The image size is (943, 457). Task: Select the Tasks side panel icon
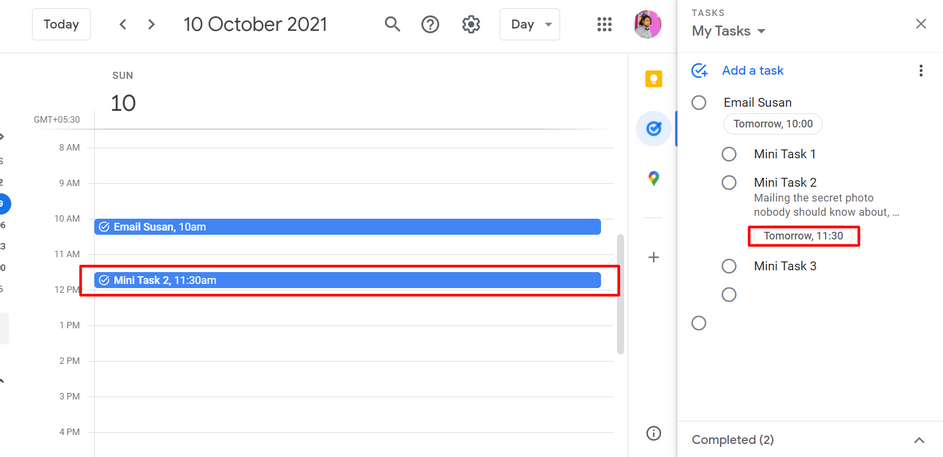click(654, 129)
